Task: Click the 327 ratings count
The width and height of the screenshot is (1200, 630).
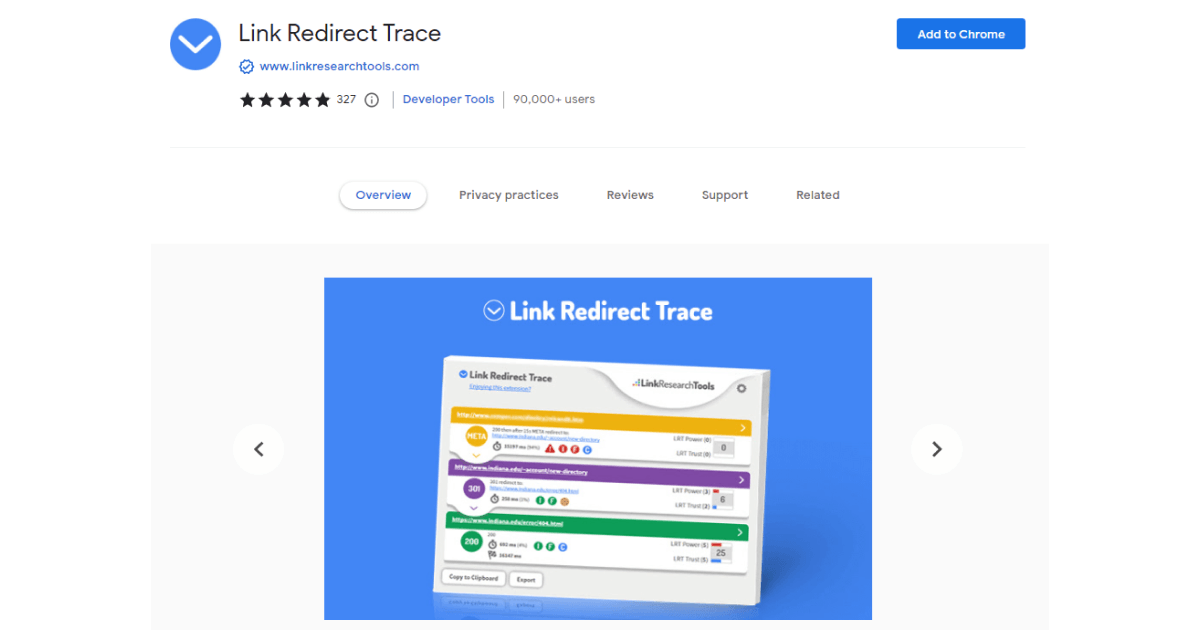Action: click(x=346, y=100)
